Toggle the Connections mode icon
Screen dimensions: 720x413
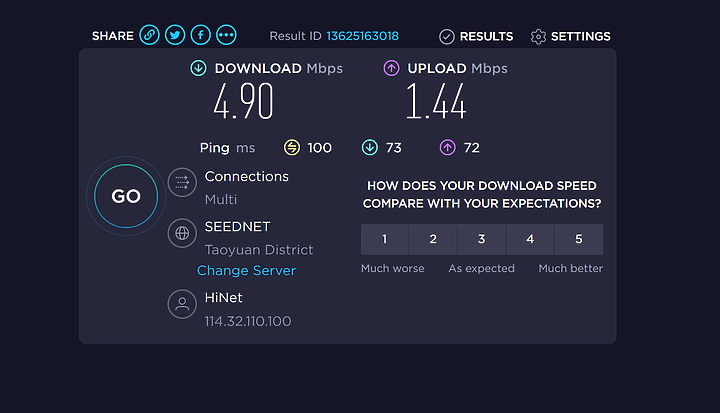click(x=182, y=182)
